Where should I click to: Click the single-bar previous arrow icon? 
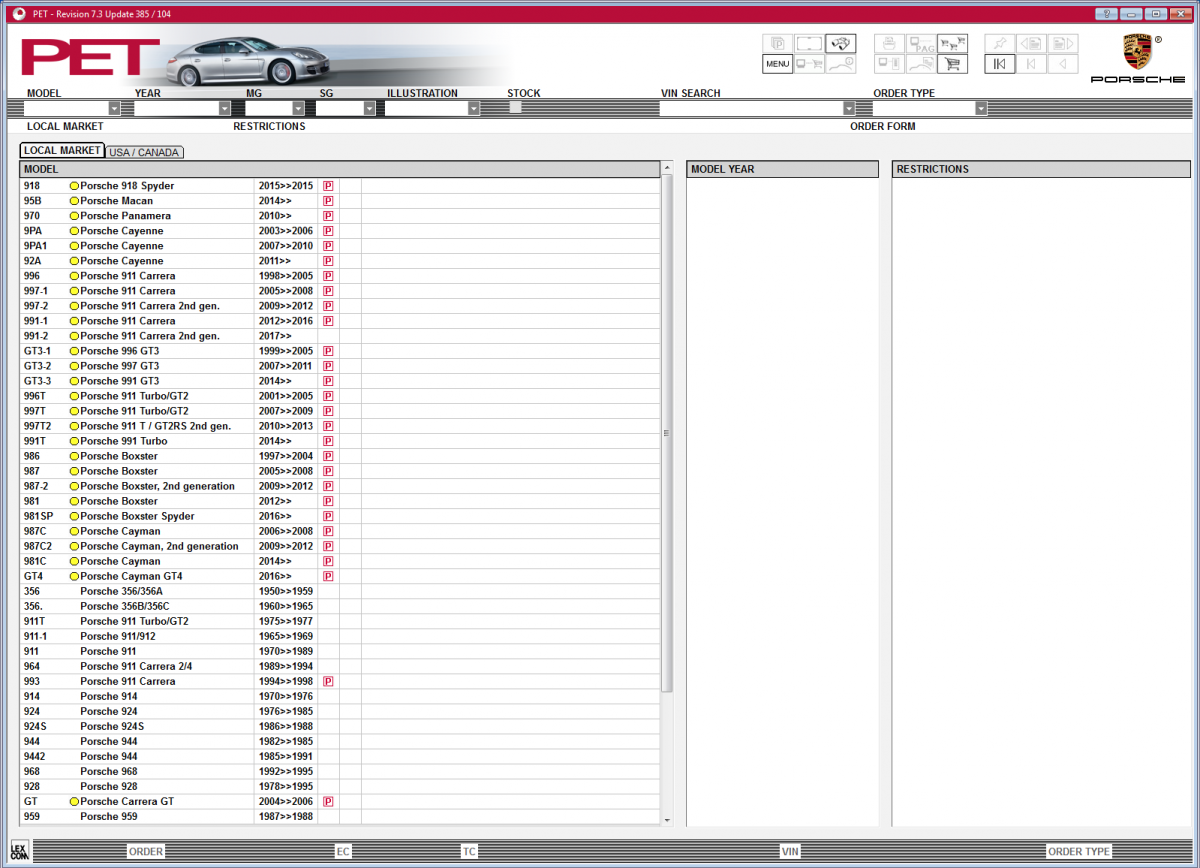(x=1031, y=64)
